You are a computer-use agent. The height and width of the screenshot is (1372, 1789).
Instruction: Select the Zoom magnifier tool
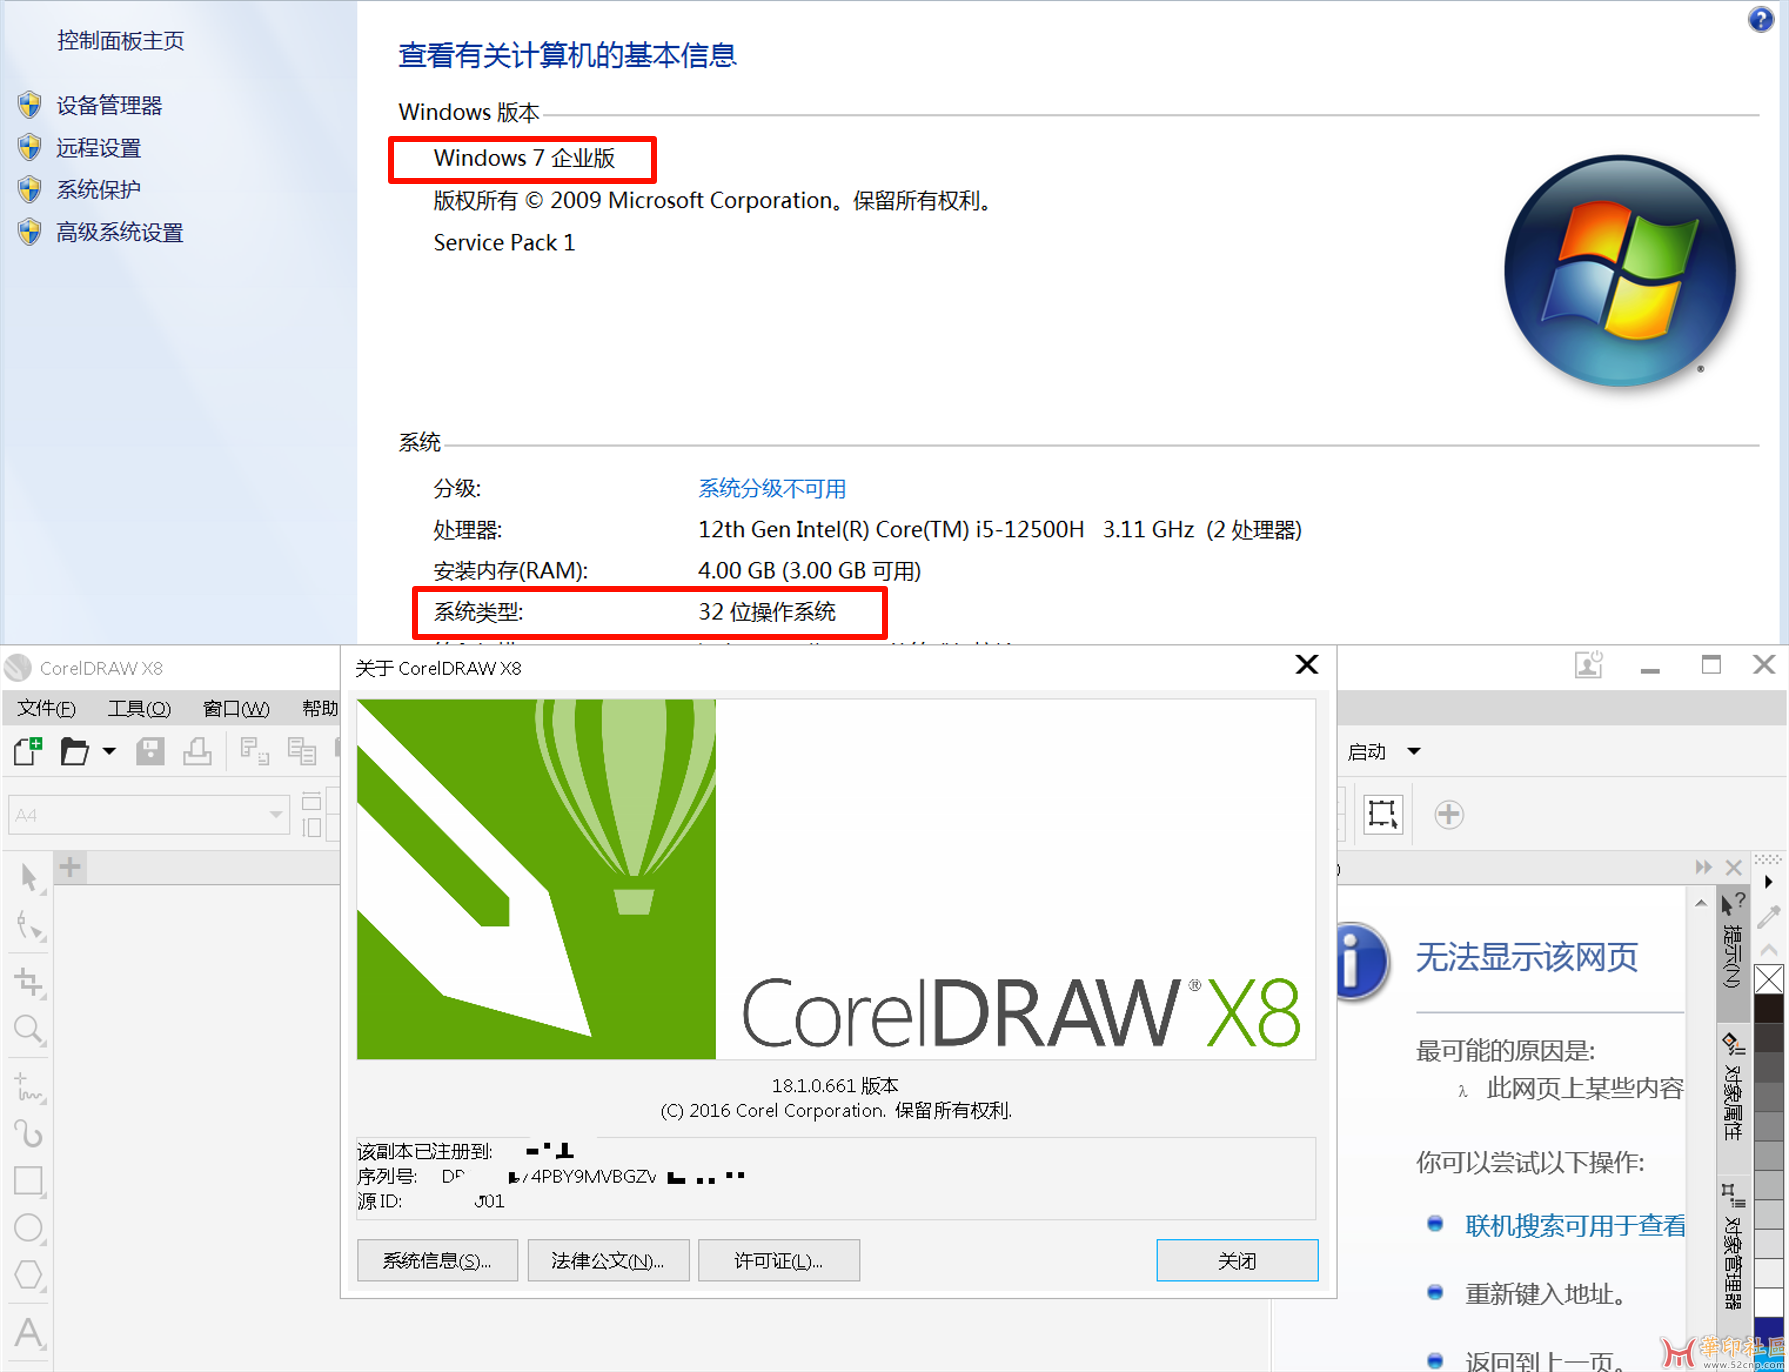[x=29, y=1029]
